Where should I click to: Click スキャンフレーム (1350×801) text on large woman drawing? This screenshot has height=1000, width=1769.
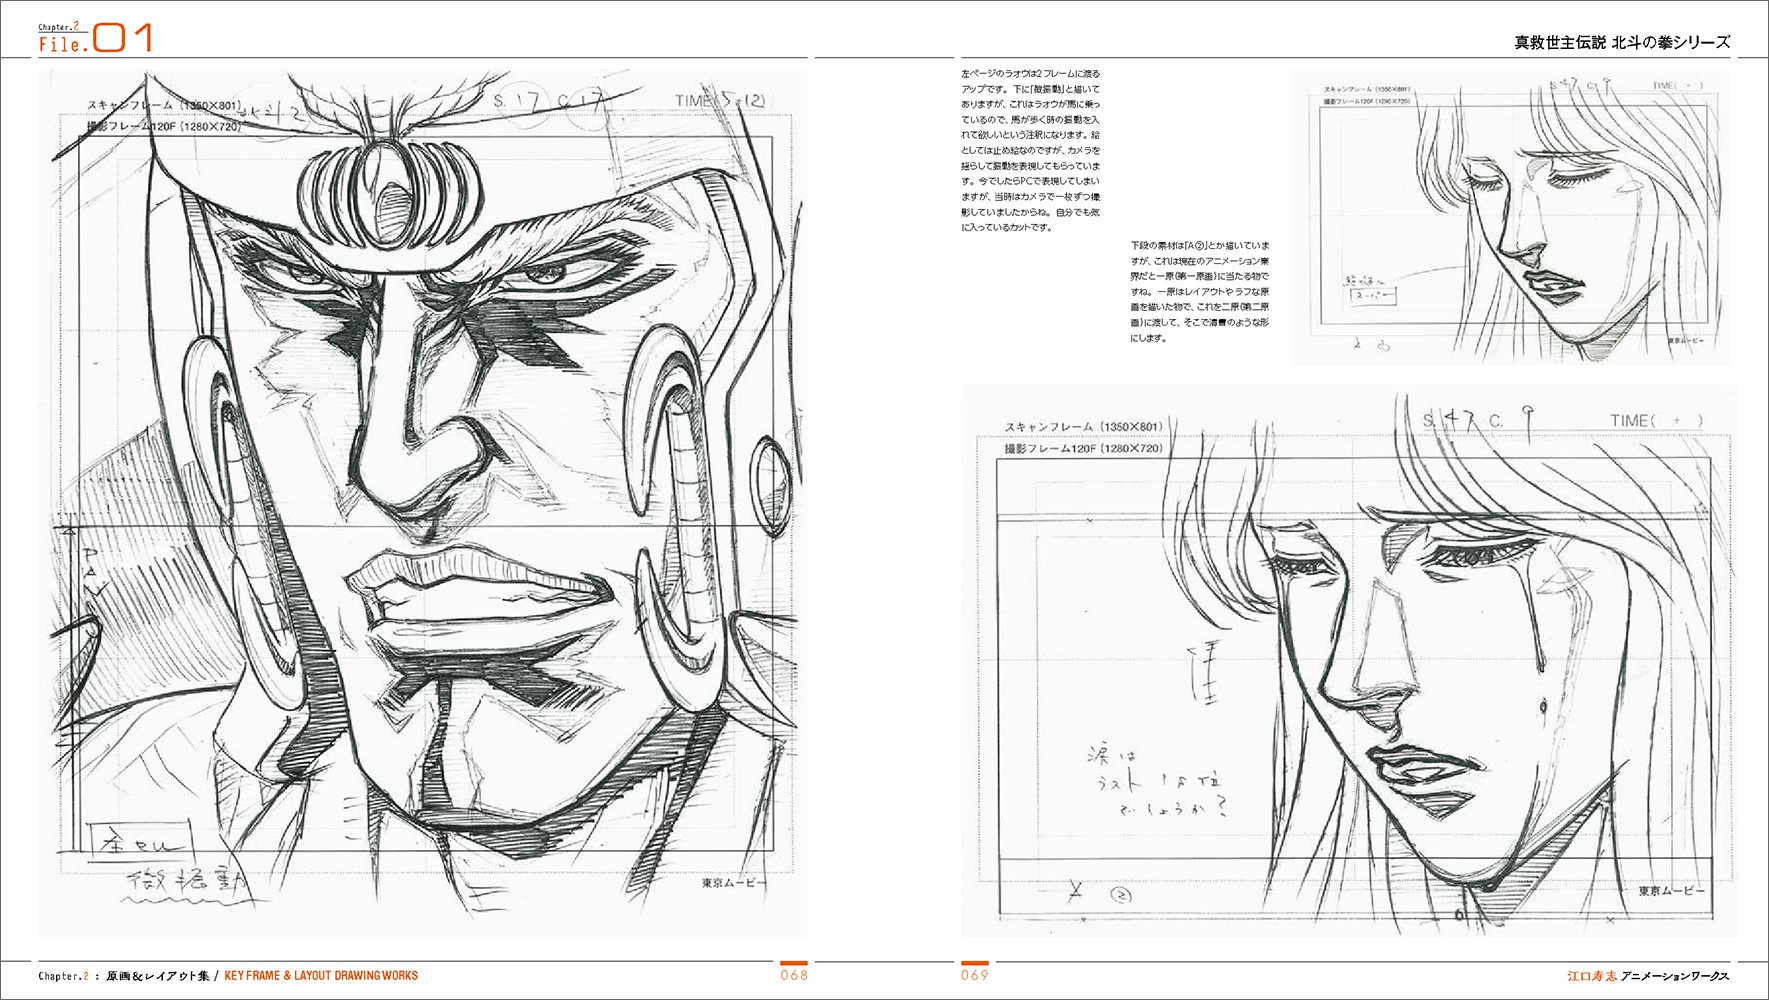coord(1083,427)
